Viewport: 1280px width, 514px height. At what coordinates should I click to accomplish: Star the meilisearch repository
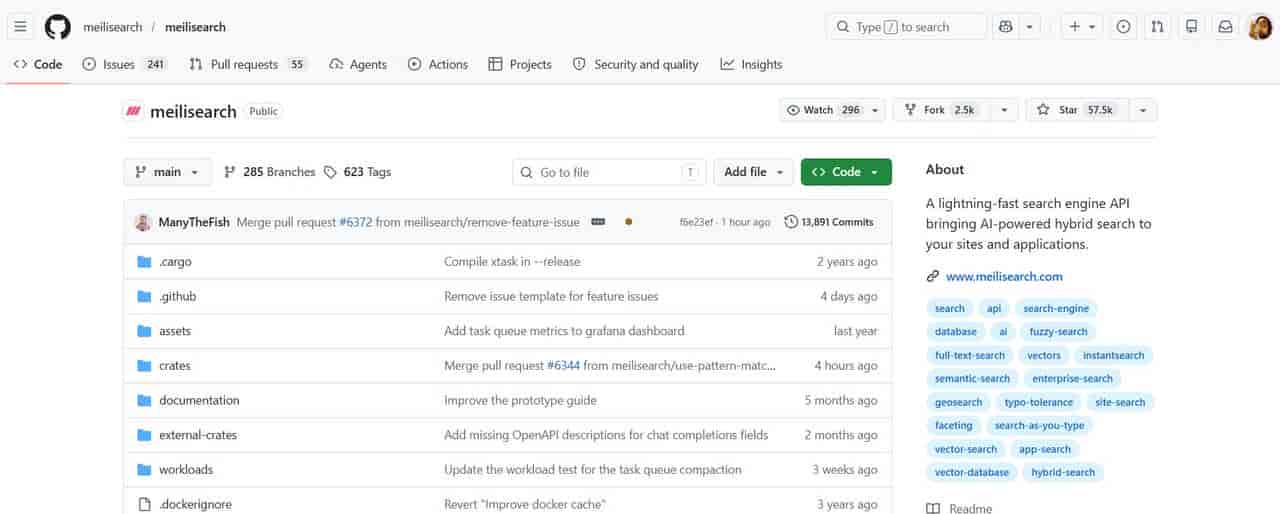(x=1077, y=110)
